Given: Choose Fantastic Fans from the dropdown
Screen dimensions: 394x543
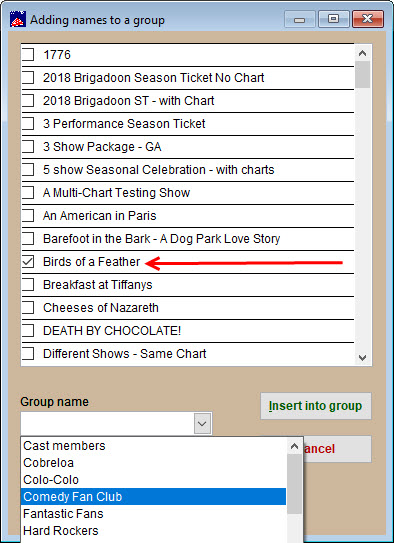Looking at the screenshot, I should click(153, 514).
